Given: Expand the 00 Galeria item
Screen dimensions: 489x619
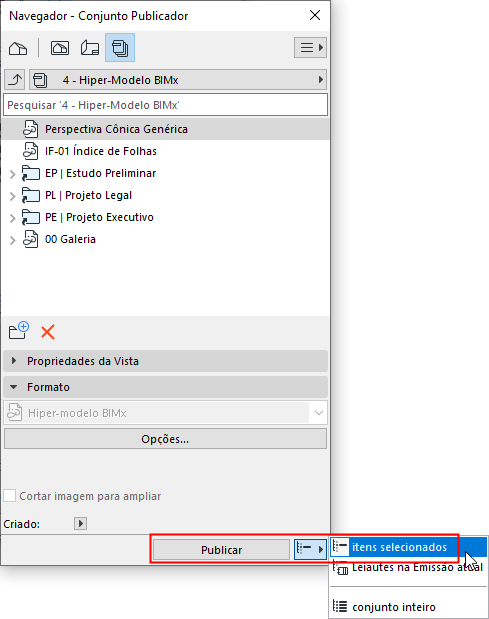Looking at the screenshot, I should 12,240.
